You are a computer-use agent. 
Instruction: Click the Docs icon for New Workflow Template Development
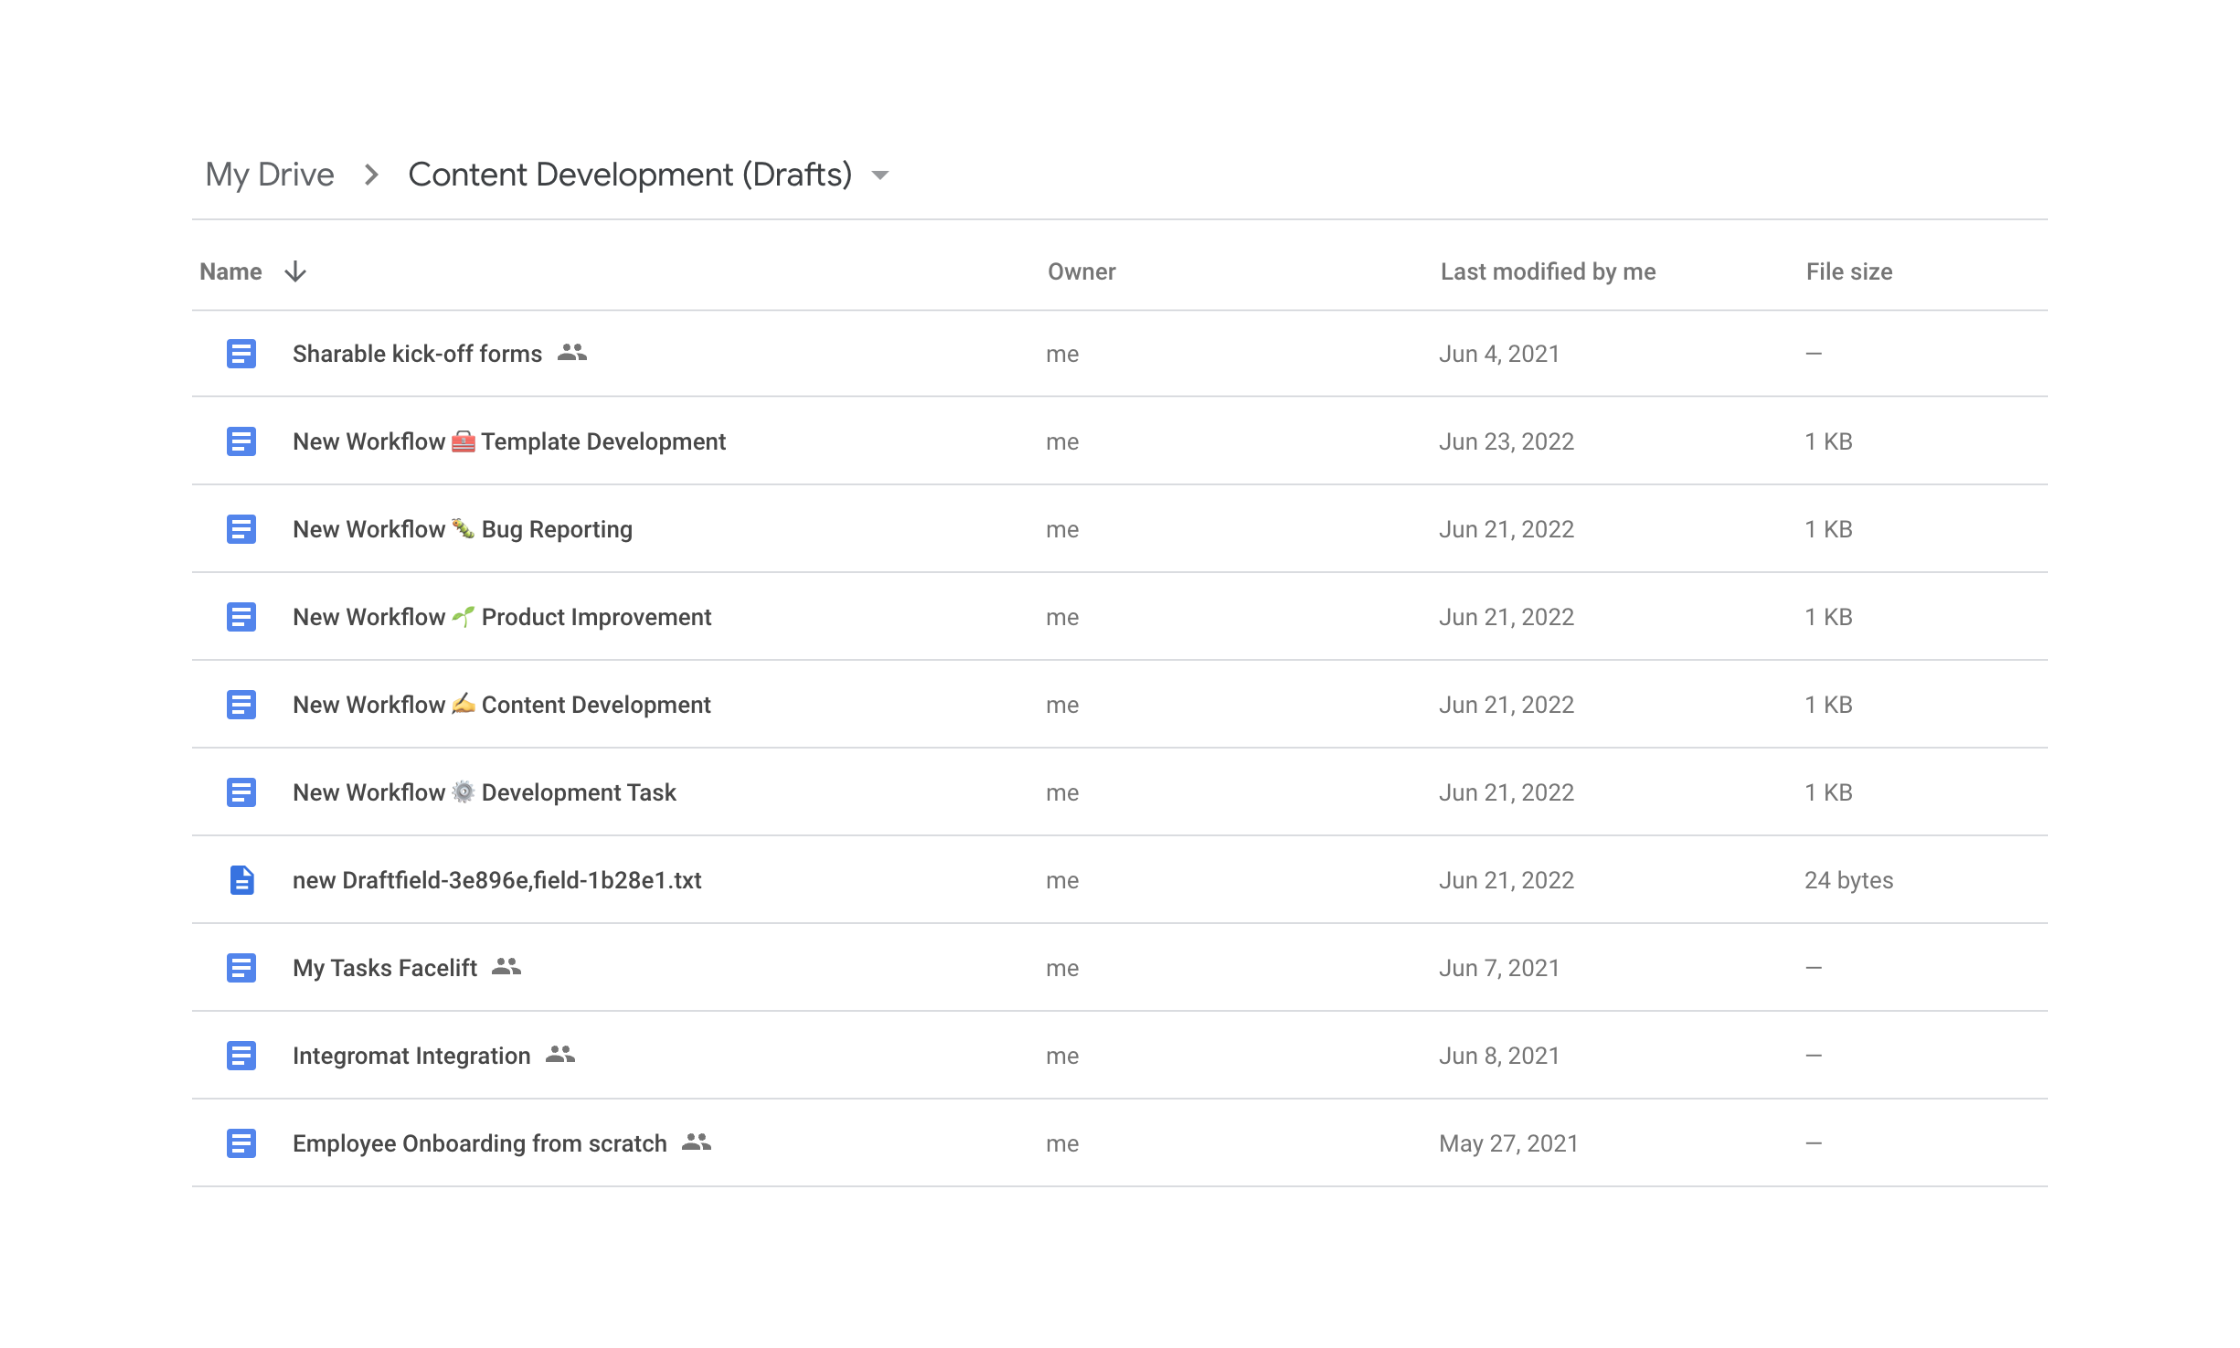tap(241, 441)
